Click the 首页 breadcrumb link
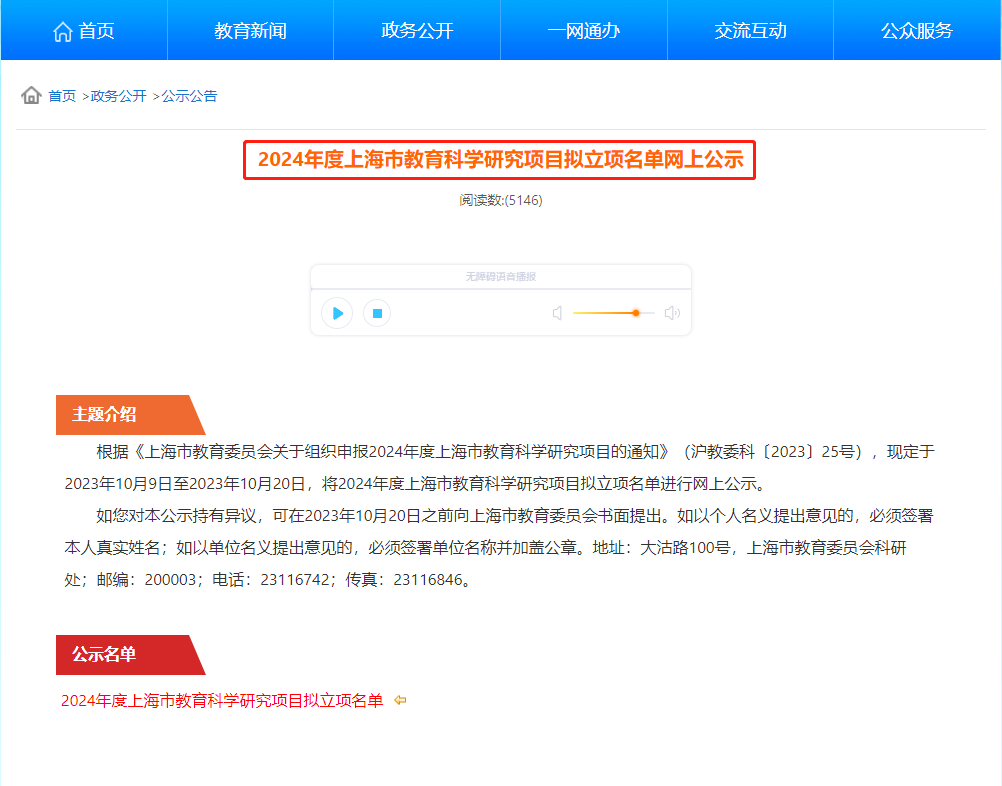1002x786 pixels. 62,96
